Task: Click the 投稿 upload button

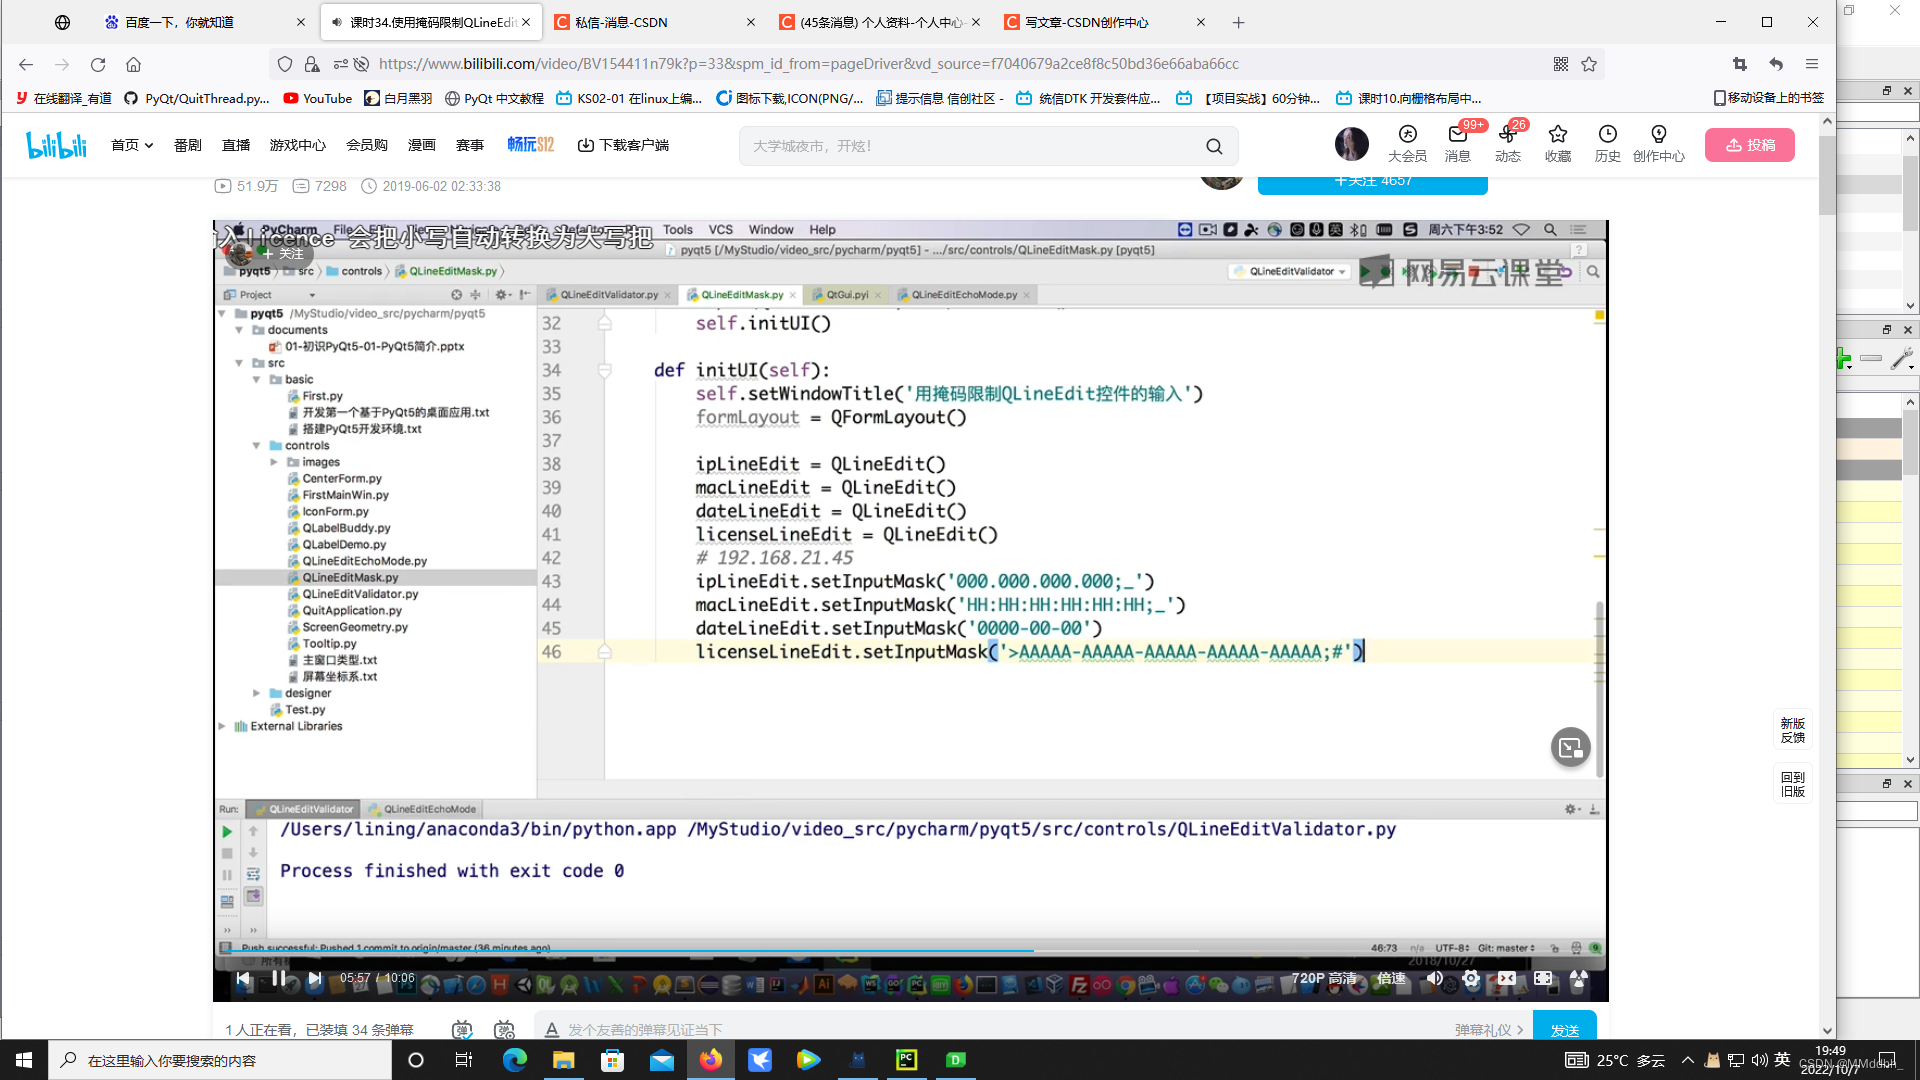Action: (1749, 145)
